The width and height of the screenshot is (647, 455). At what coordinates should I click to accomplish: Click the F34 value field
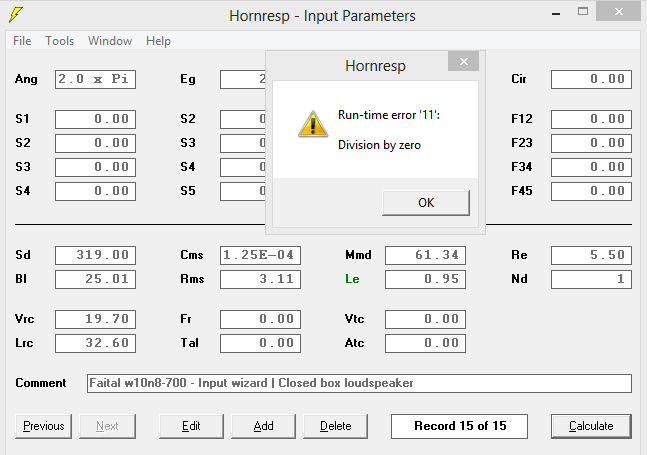(591, 167)
